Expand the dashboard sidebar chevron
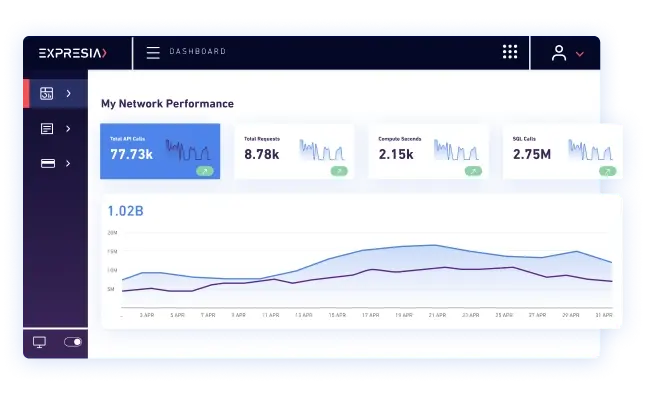This screenshot has width=646, height=394. click(x=68, y=94)
